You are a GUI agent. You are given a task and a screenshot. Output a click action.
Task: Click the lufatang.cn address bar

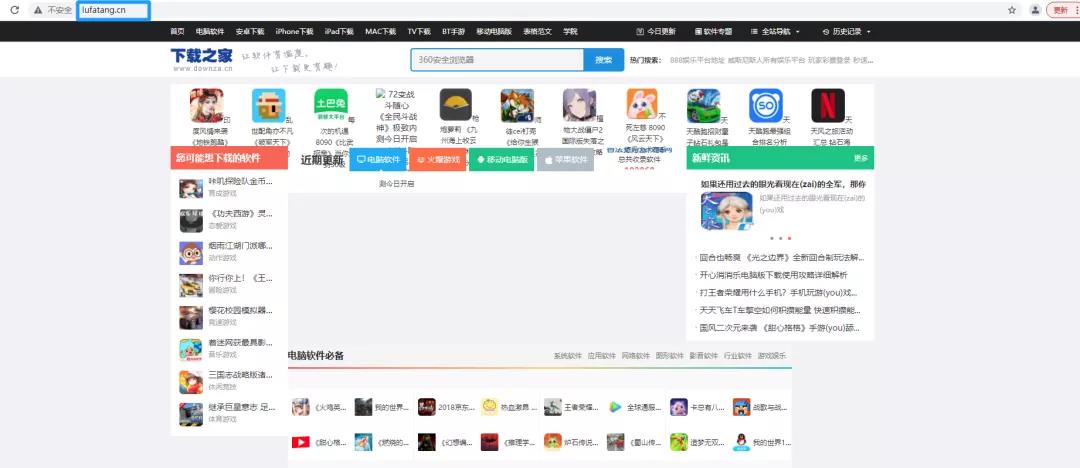114,10
